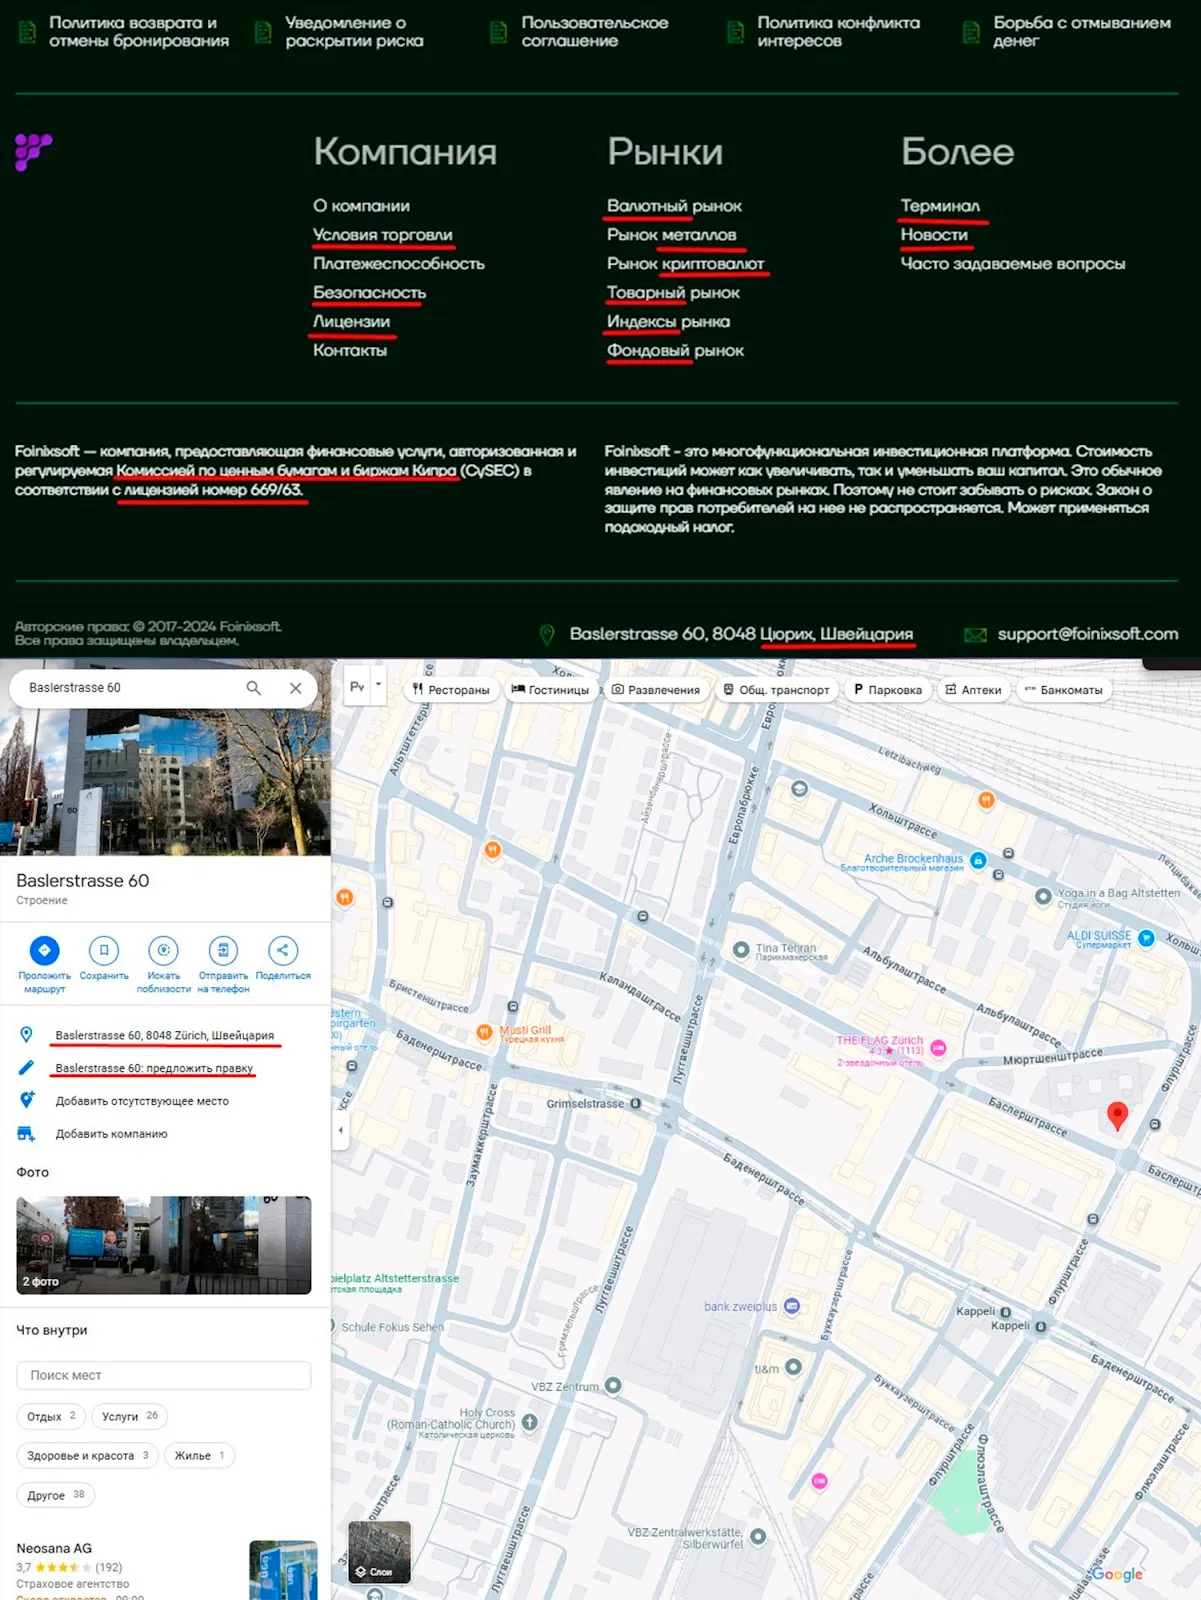
Task: Open the 2 фото photo thumbnail
Action: click(164, 1245)
